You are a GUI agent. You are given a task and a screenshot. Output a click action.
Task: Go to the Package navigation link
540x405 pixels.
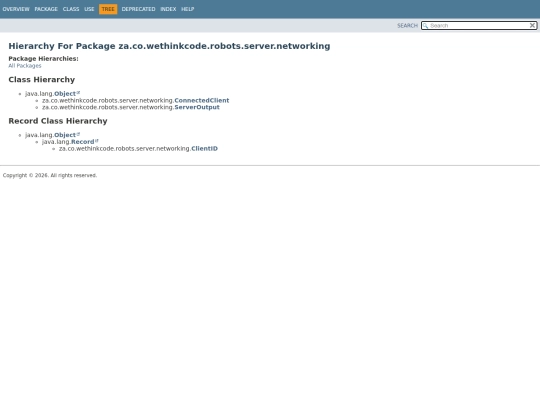pyautogui.click(x=46, y=9)
